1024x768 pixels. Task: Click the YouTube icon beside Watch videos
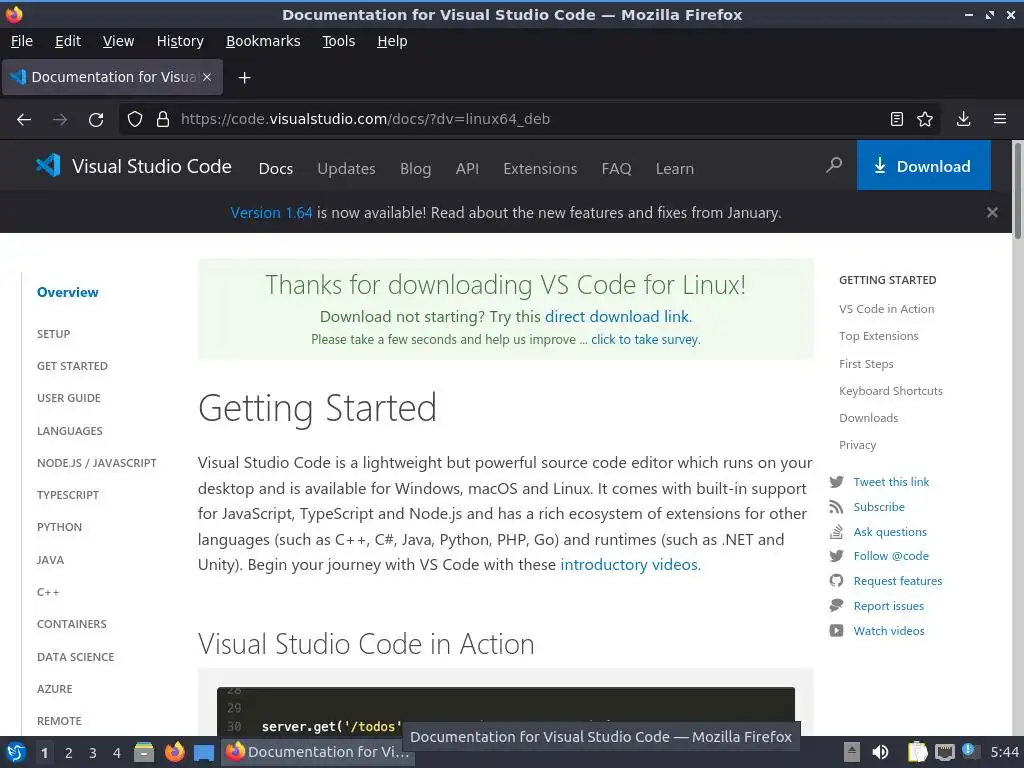837,631
